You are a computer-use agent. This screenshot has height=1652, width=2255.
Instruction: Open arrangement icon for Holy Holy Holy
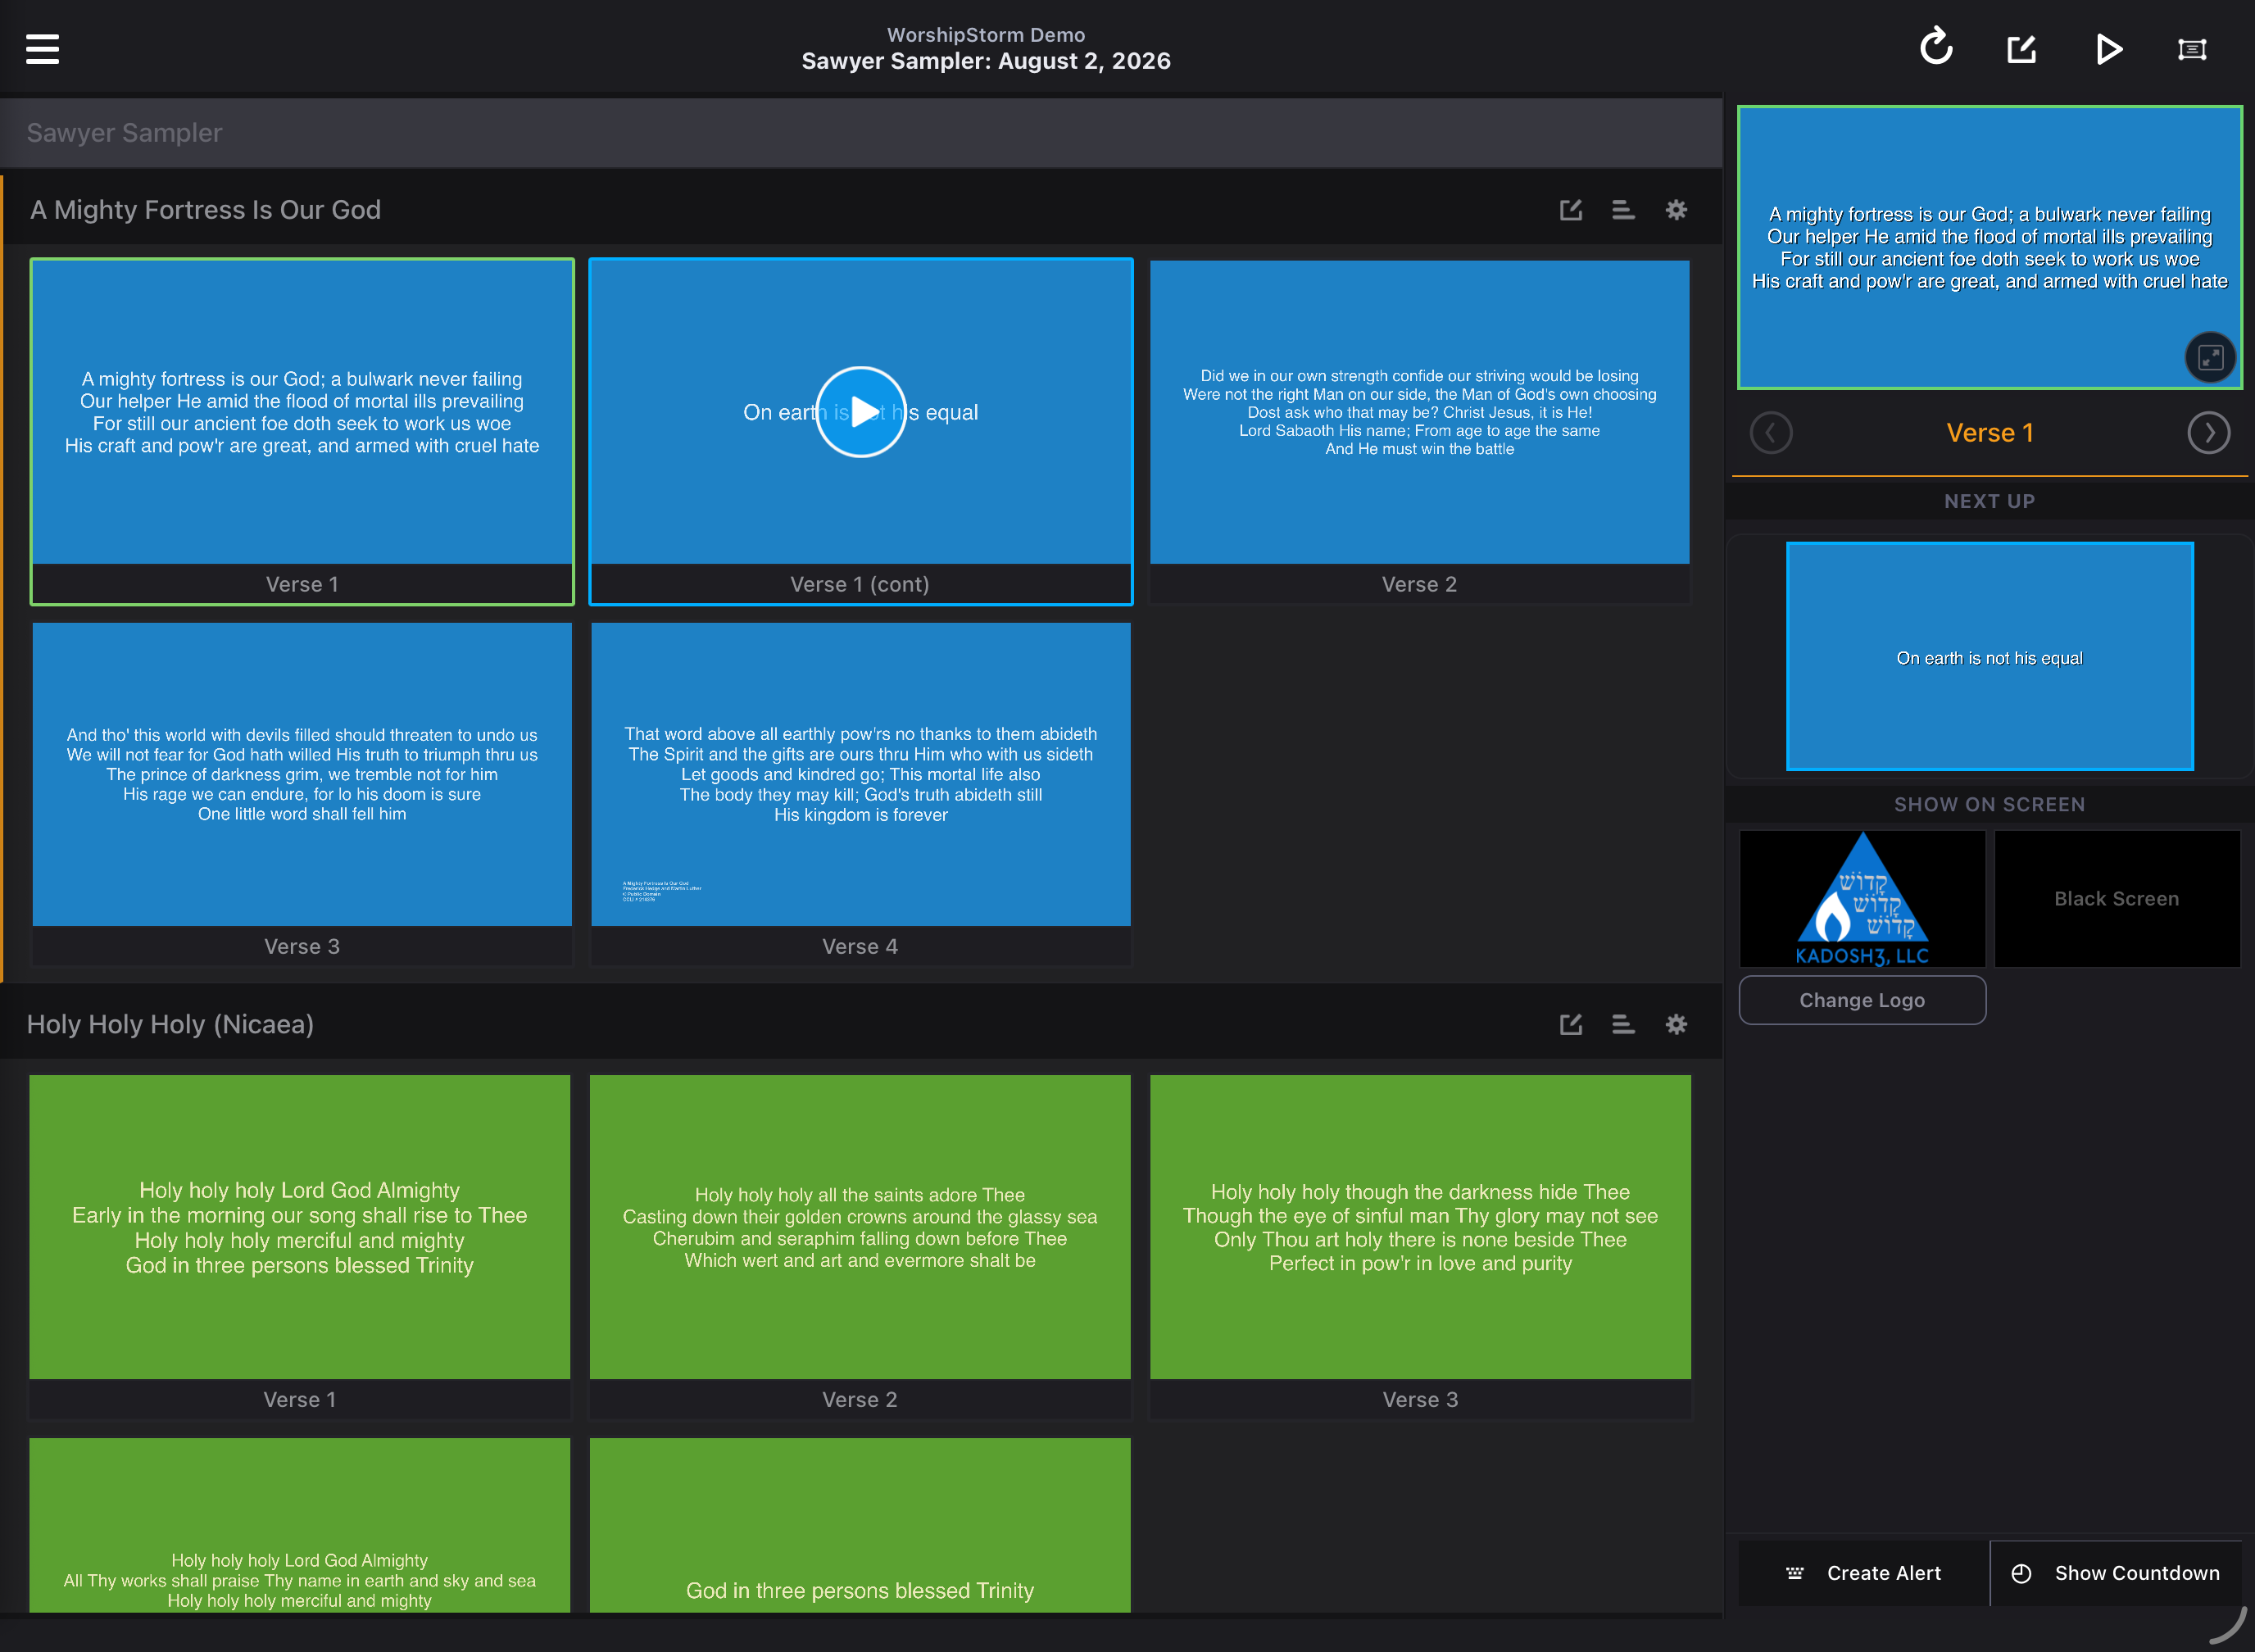pyautogui.click(x=1623, y=1024)
